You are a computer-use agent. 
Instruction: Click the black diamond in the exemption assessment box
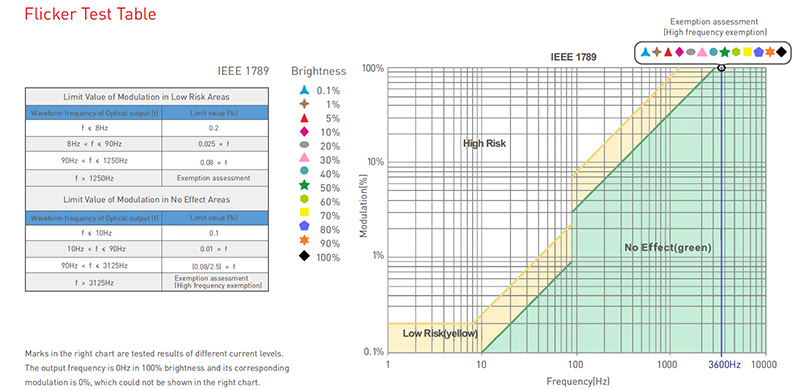[x=781, y=52]
